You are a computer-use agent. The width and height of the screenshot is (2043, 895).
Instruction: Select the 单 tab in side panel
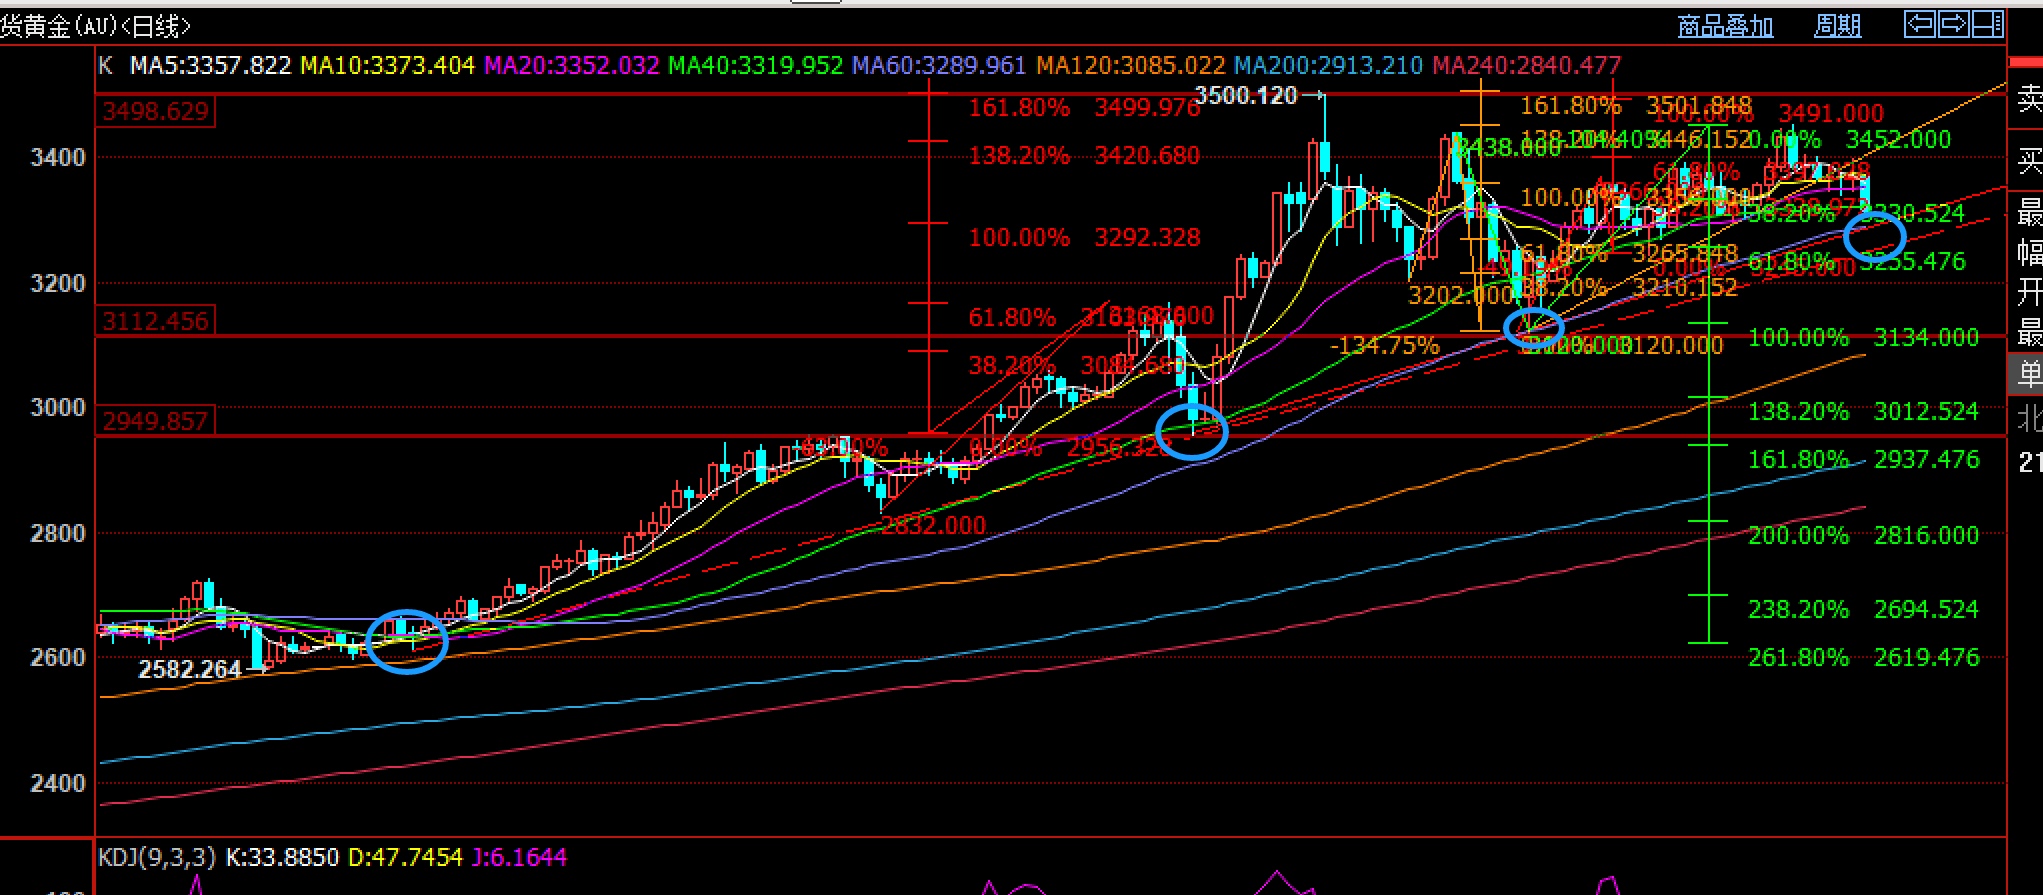tap(2028, 374)
